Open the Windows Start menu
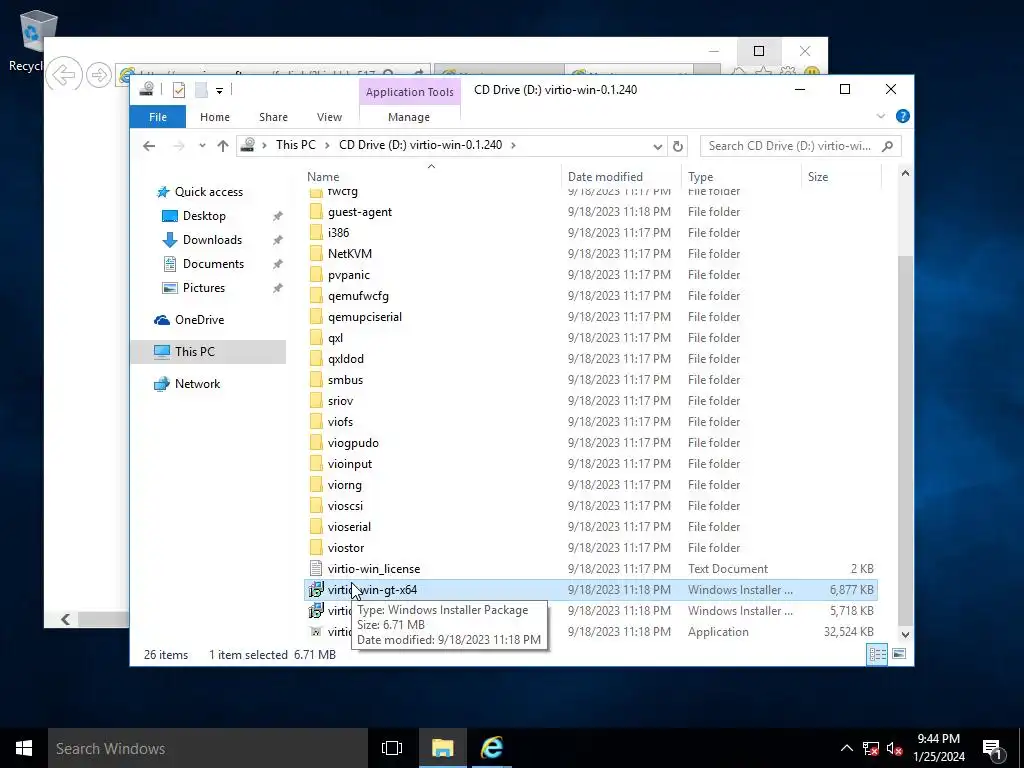 click(24, 748)
